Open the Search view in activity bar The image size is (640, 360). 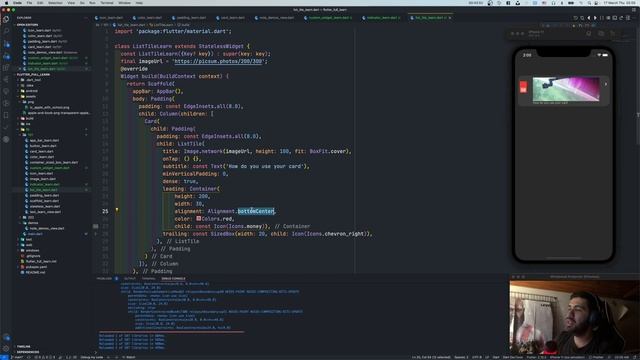(6, 31)
